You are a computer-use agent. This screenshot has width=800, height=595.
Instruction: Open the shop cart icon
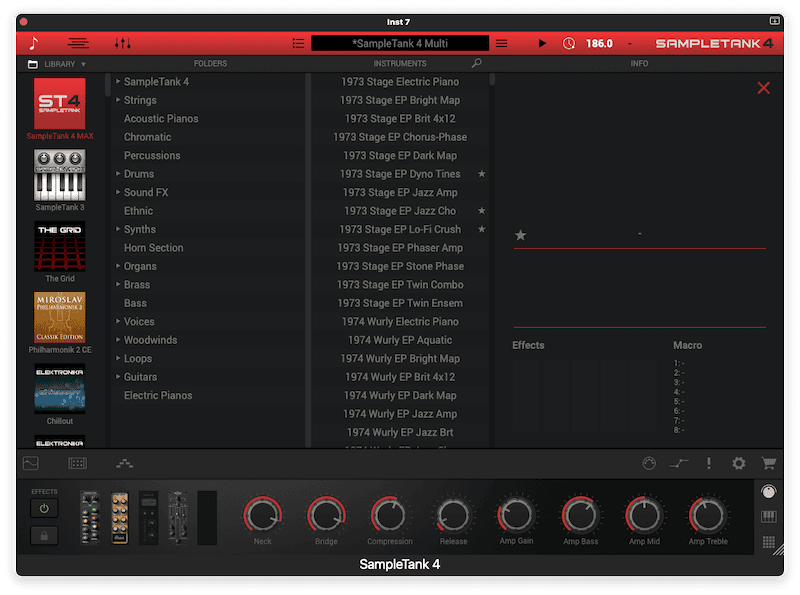pyautogui.click(x=769, y=463)
